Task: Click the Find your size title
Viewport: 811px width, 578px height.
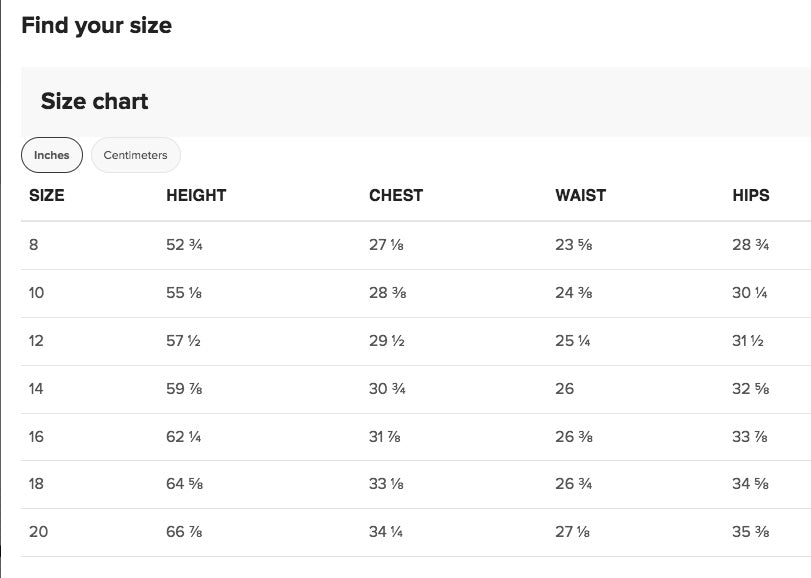Action: coord(96,25)
